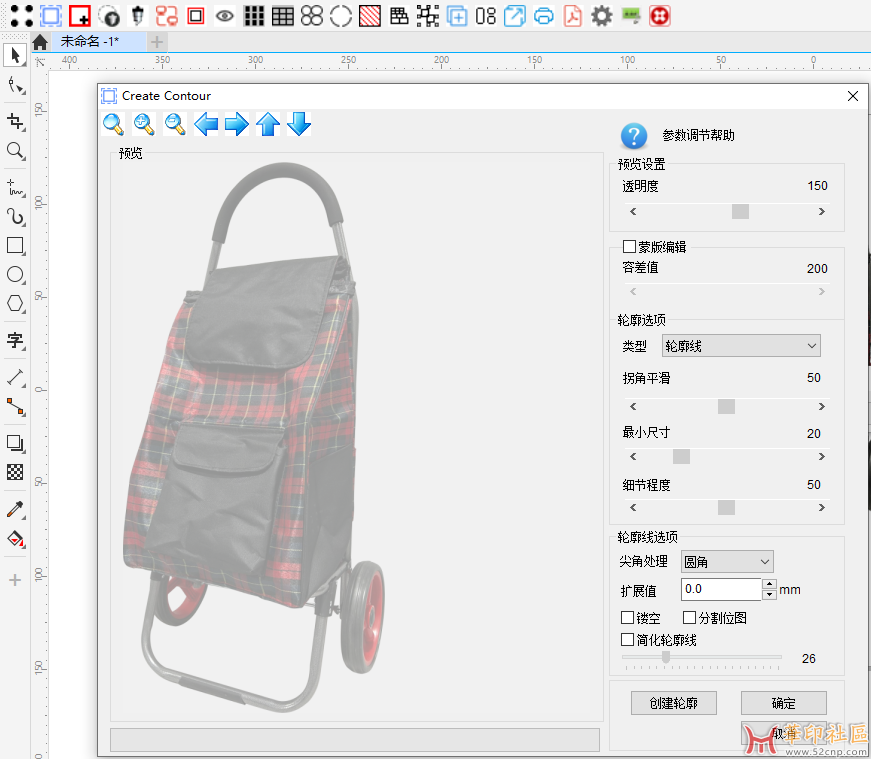The image size is (871, 759).
Task: Select the Artistic media tool
Action: tap(15, 216)
